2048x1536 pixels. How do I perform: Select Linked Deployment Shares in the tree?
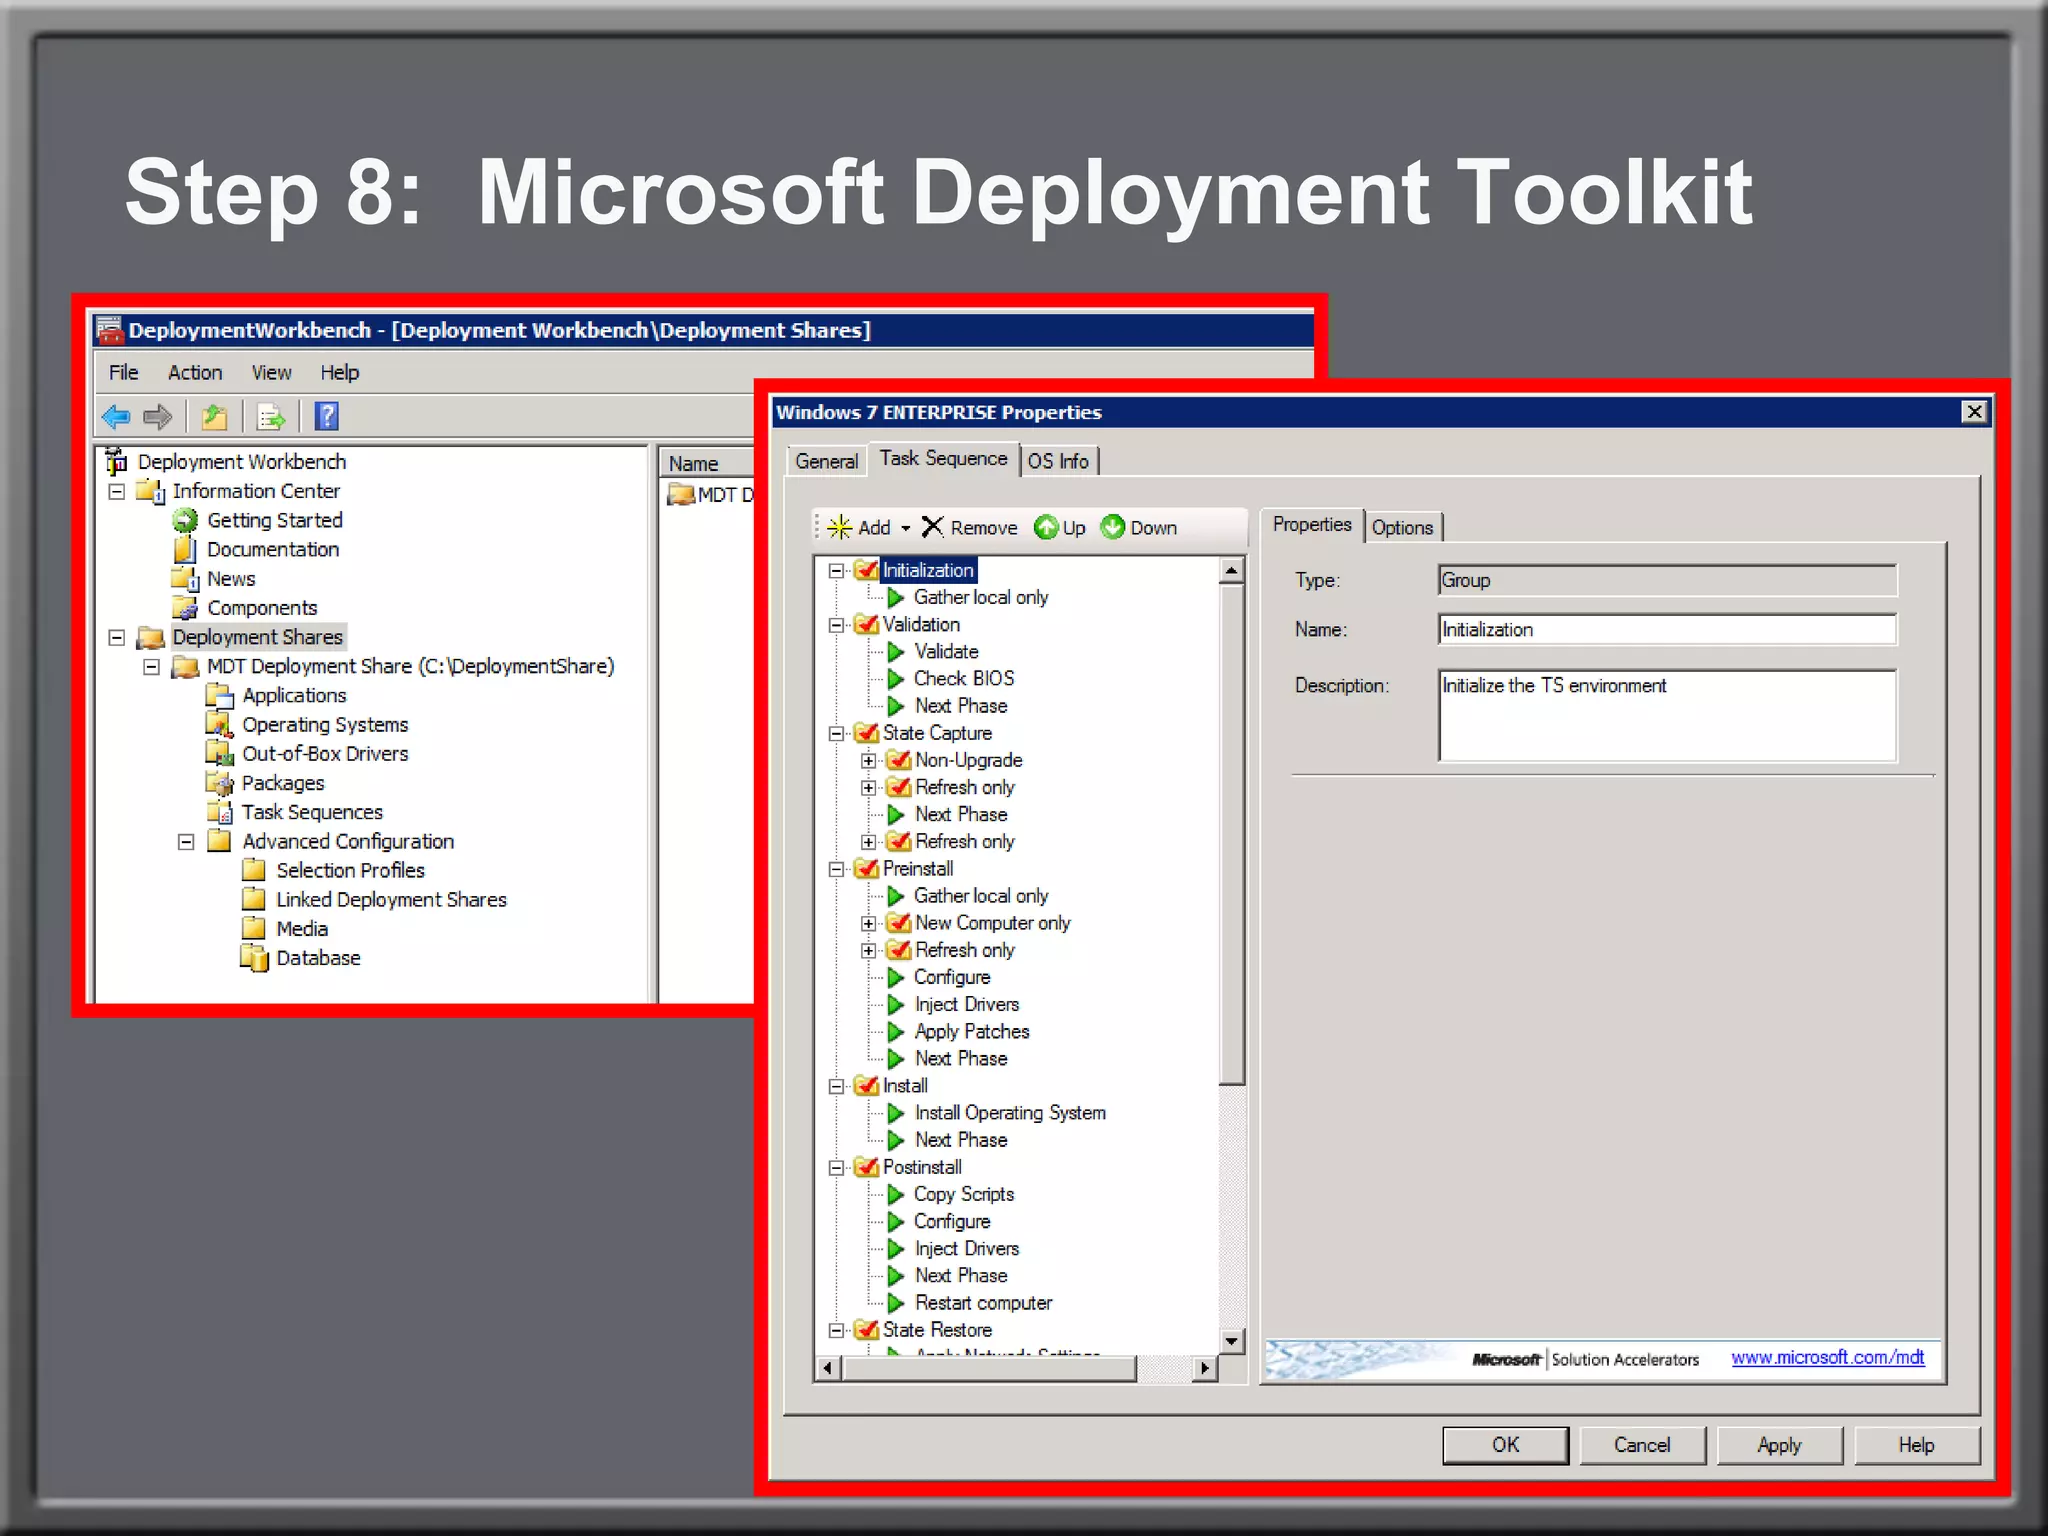391,900
